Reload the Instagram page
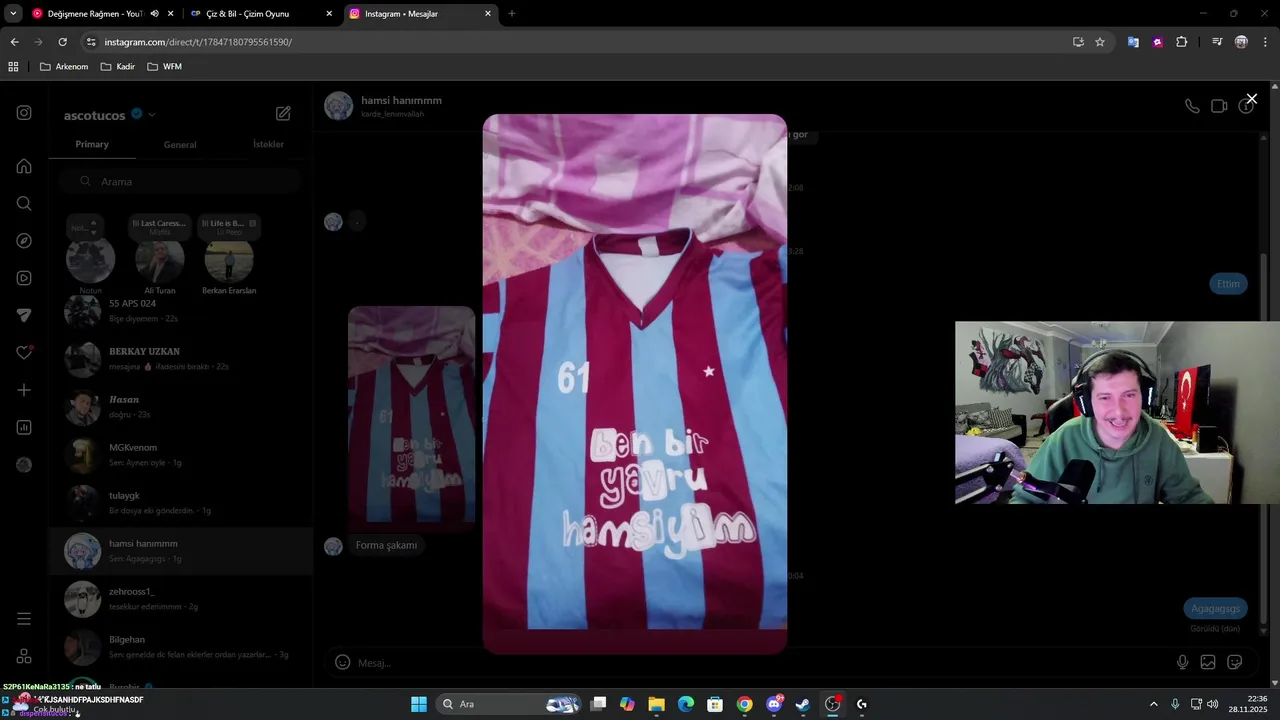Image resolution: width=1280 pixels, height=720 pixels. 62,42
